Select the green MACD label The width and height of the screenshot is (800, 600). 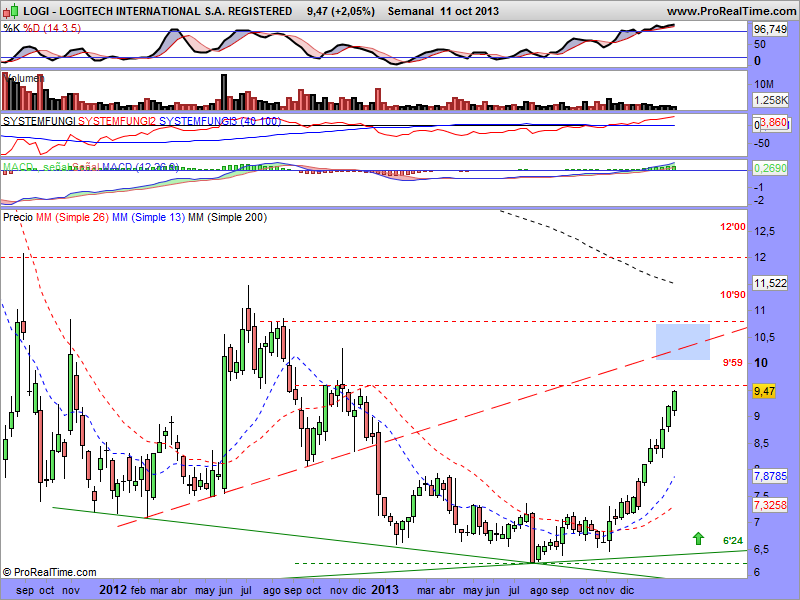point(18,167)
